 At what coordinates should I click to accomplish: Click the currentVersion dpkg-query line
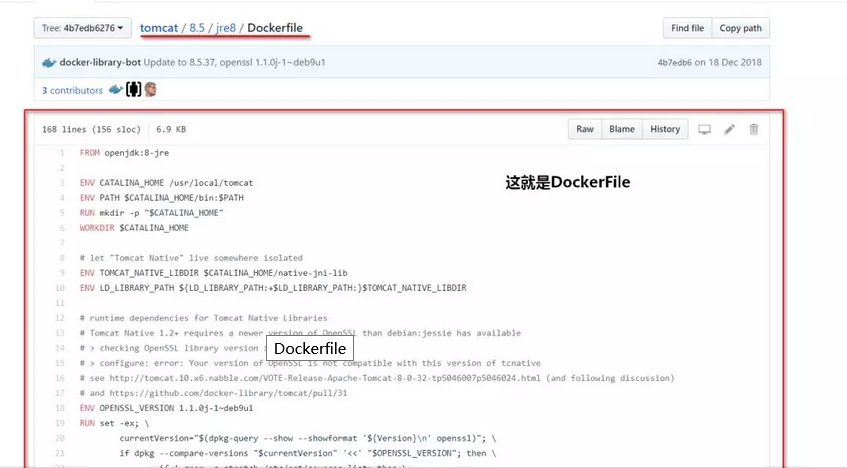[308, 438]
